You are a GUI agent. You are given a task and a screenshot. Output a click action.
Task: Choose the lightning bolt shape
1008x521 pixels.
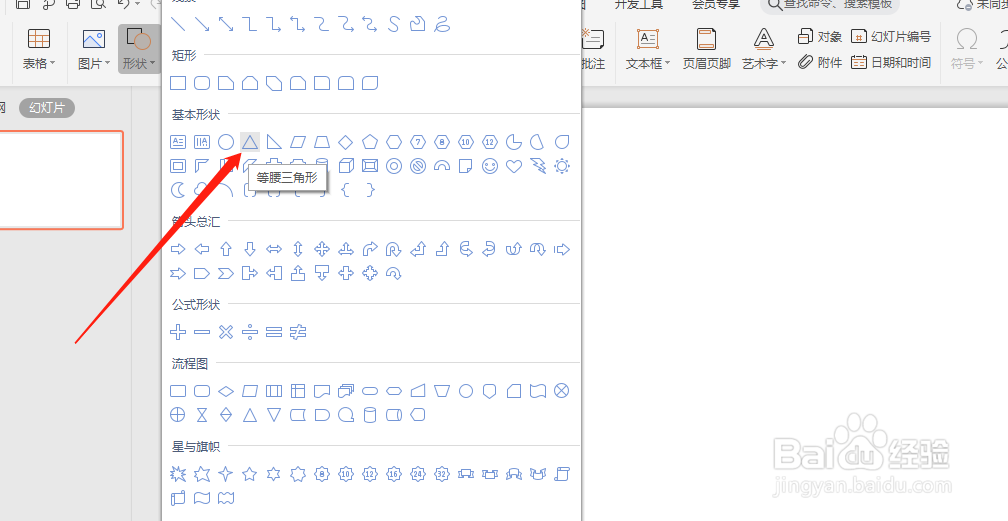tap(538, 167)
